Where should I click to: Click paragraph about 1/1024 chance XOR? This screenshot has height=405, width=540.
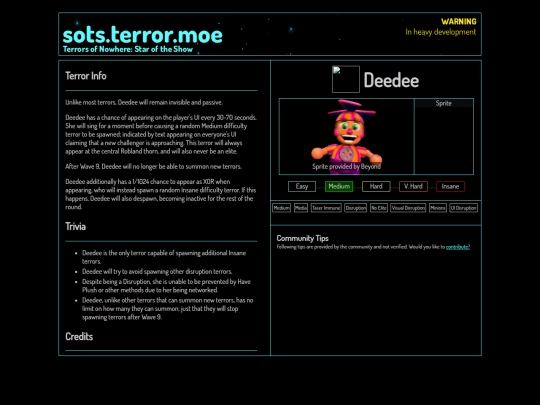(x=160, y=194)
